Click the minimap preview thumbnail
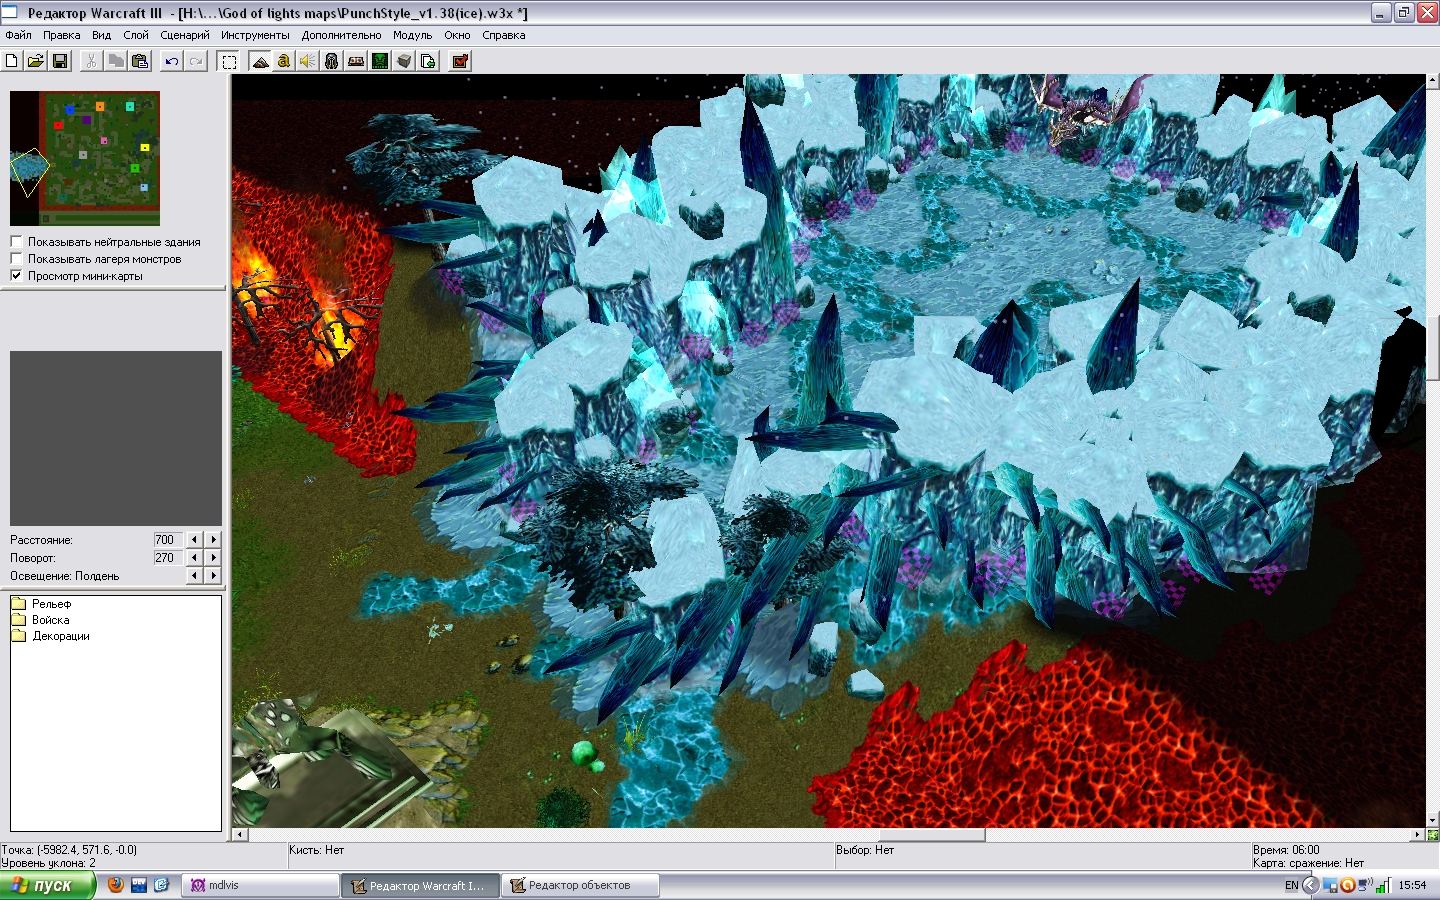Viewport: 1440px width, 900px height. tap(85, 158)
